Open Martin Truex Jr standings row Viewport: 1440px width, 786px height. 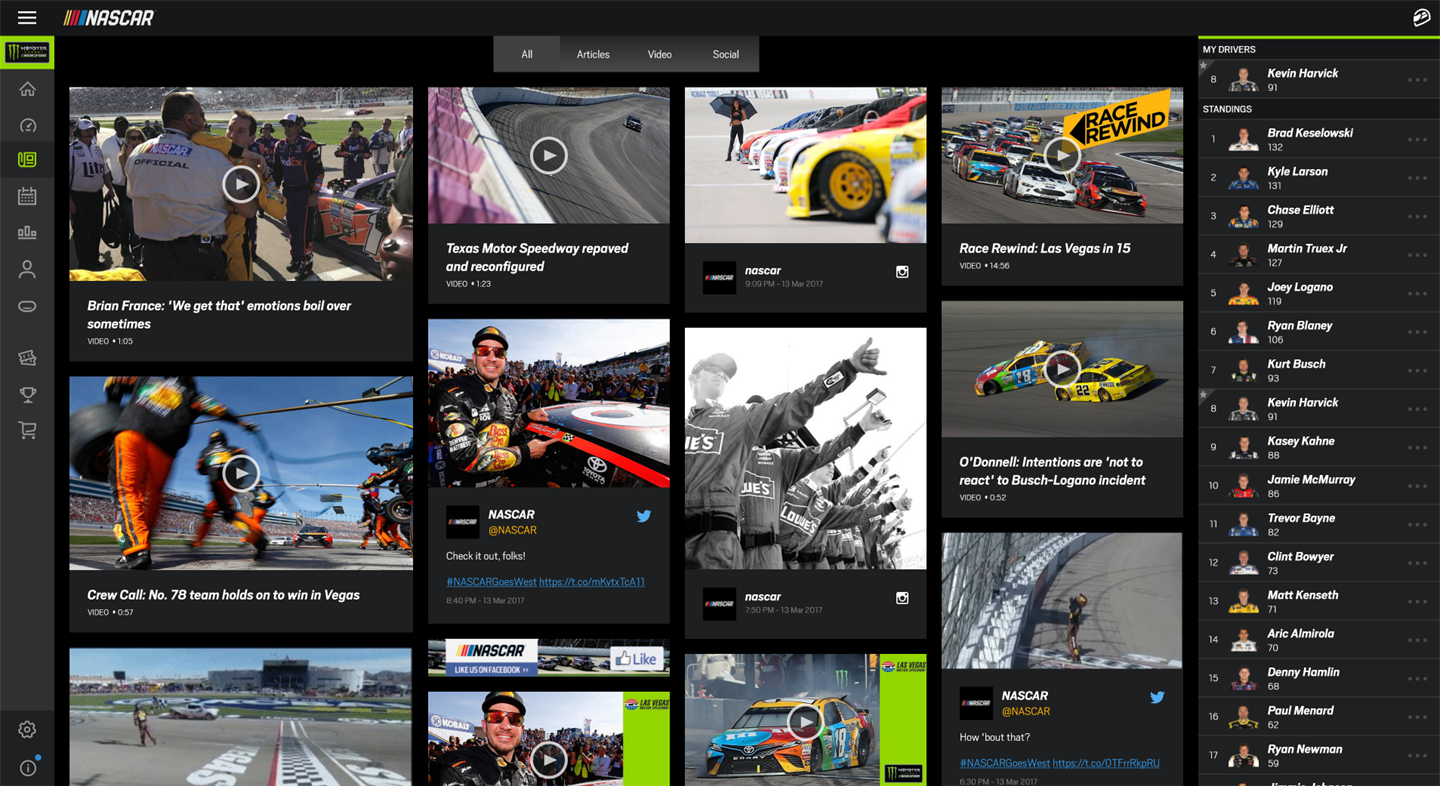[1319, 255]
